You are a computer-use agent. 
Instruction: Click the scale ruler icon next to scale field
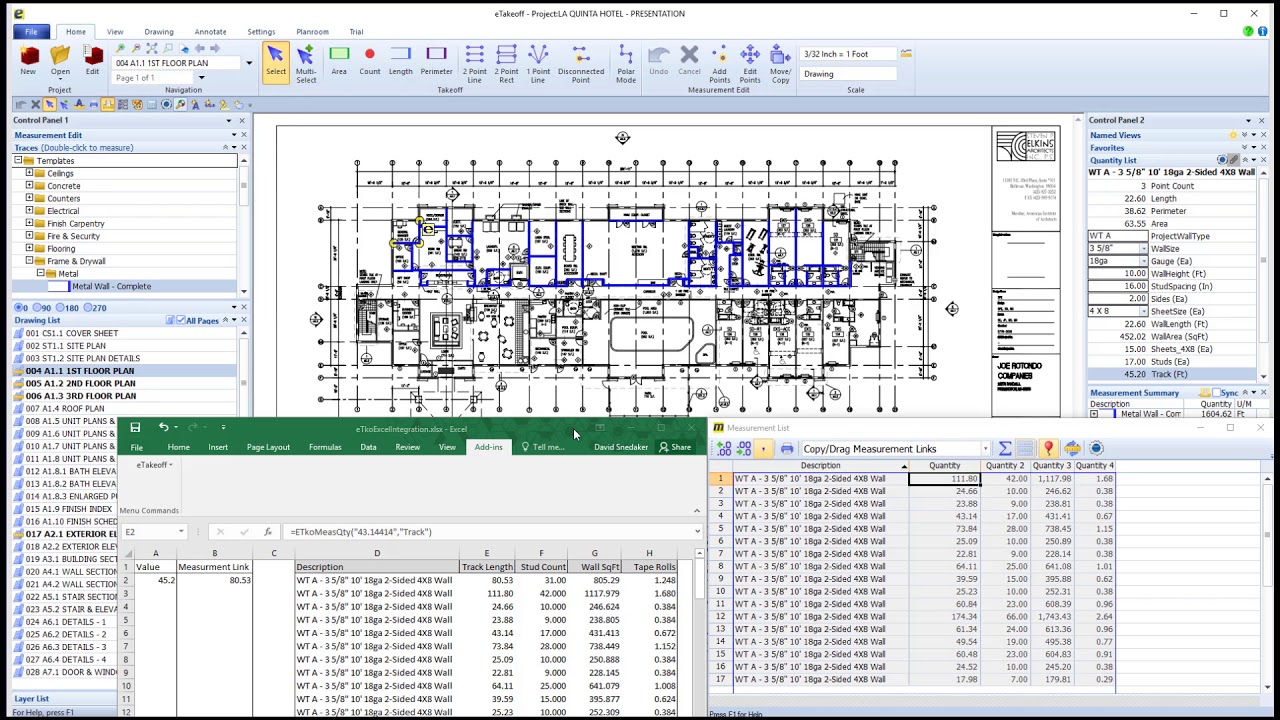(x=906, y=54)
